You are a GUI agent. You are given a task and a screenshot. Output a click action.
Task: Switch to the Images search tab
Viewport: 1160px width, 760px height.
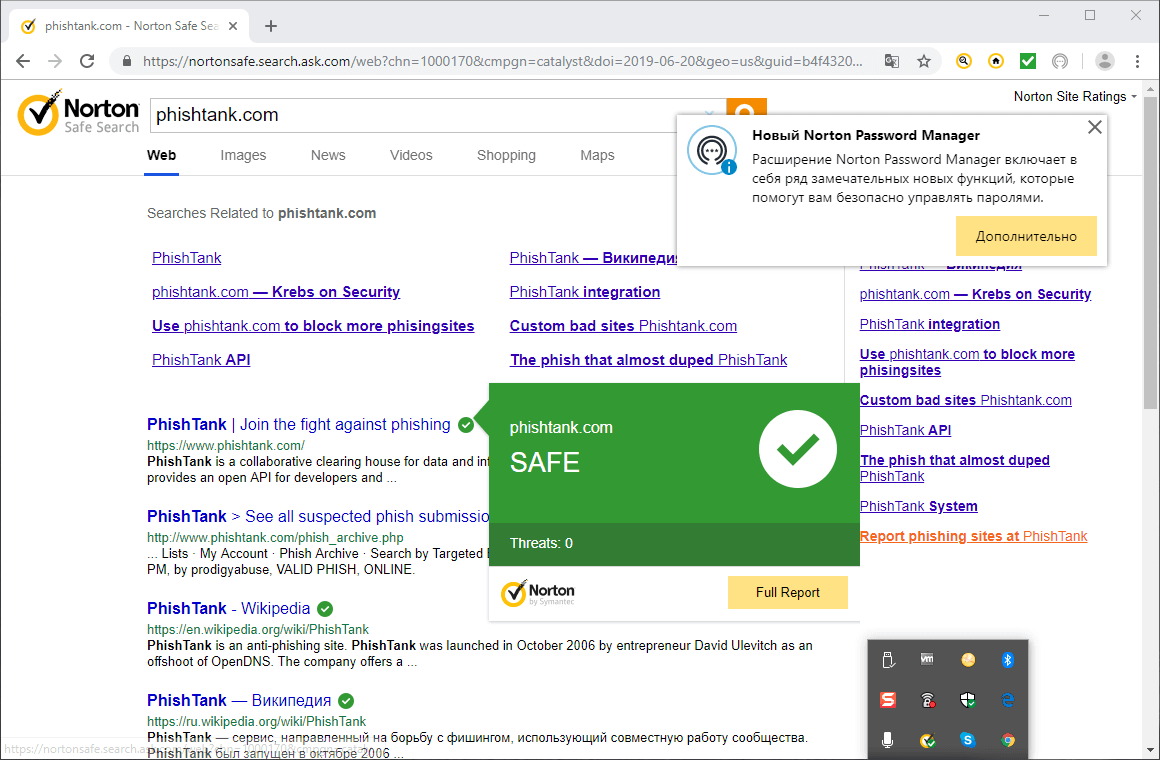[243, 155]
